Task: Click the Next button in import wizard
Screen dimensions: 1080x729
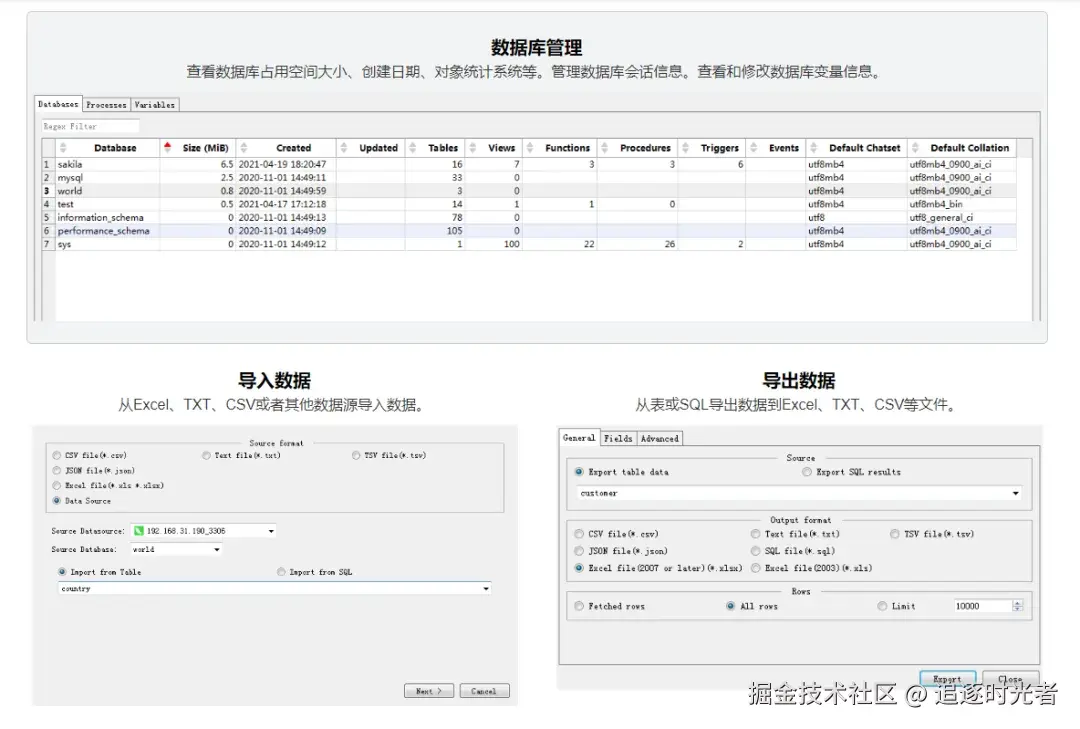Action: coord(428,689)
